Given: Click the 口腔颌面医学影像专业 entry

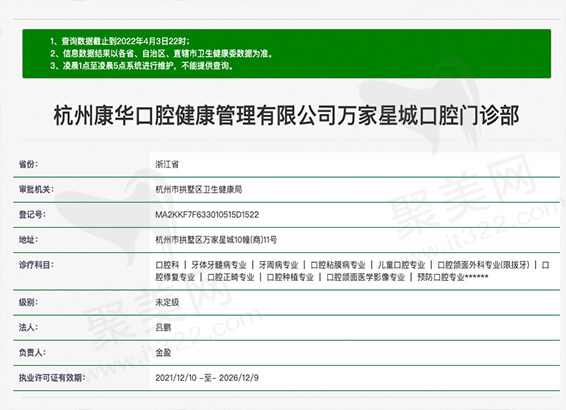Looking at the screenshot, I should [x=365, y=277].
